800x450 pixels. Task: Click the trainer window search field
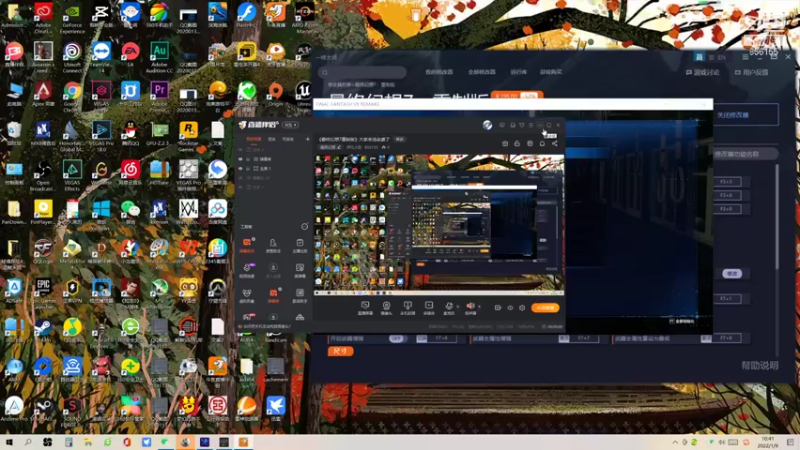click(x=363, y=72)
